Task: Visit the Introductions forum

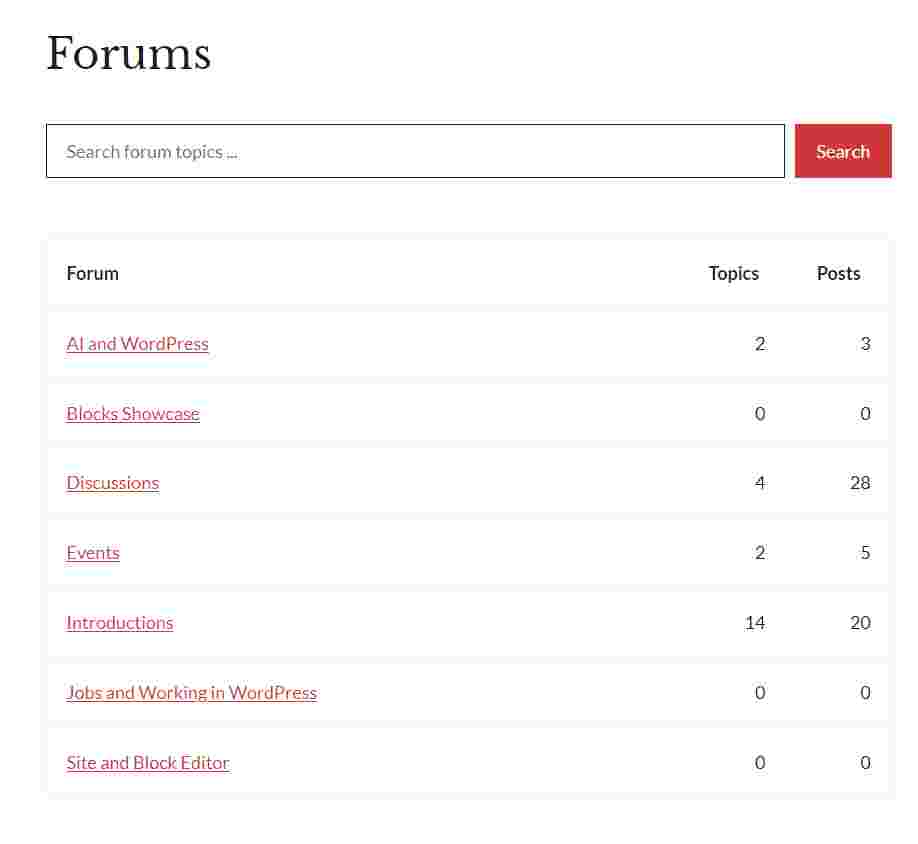Action: [x=119, y=623]
